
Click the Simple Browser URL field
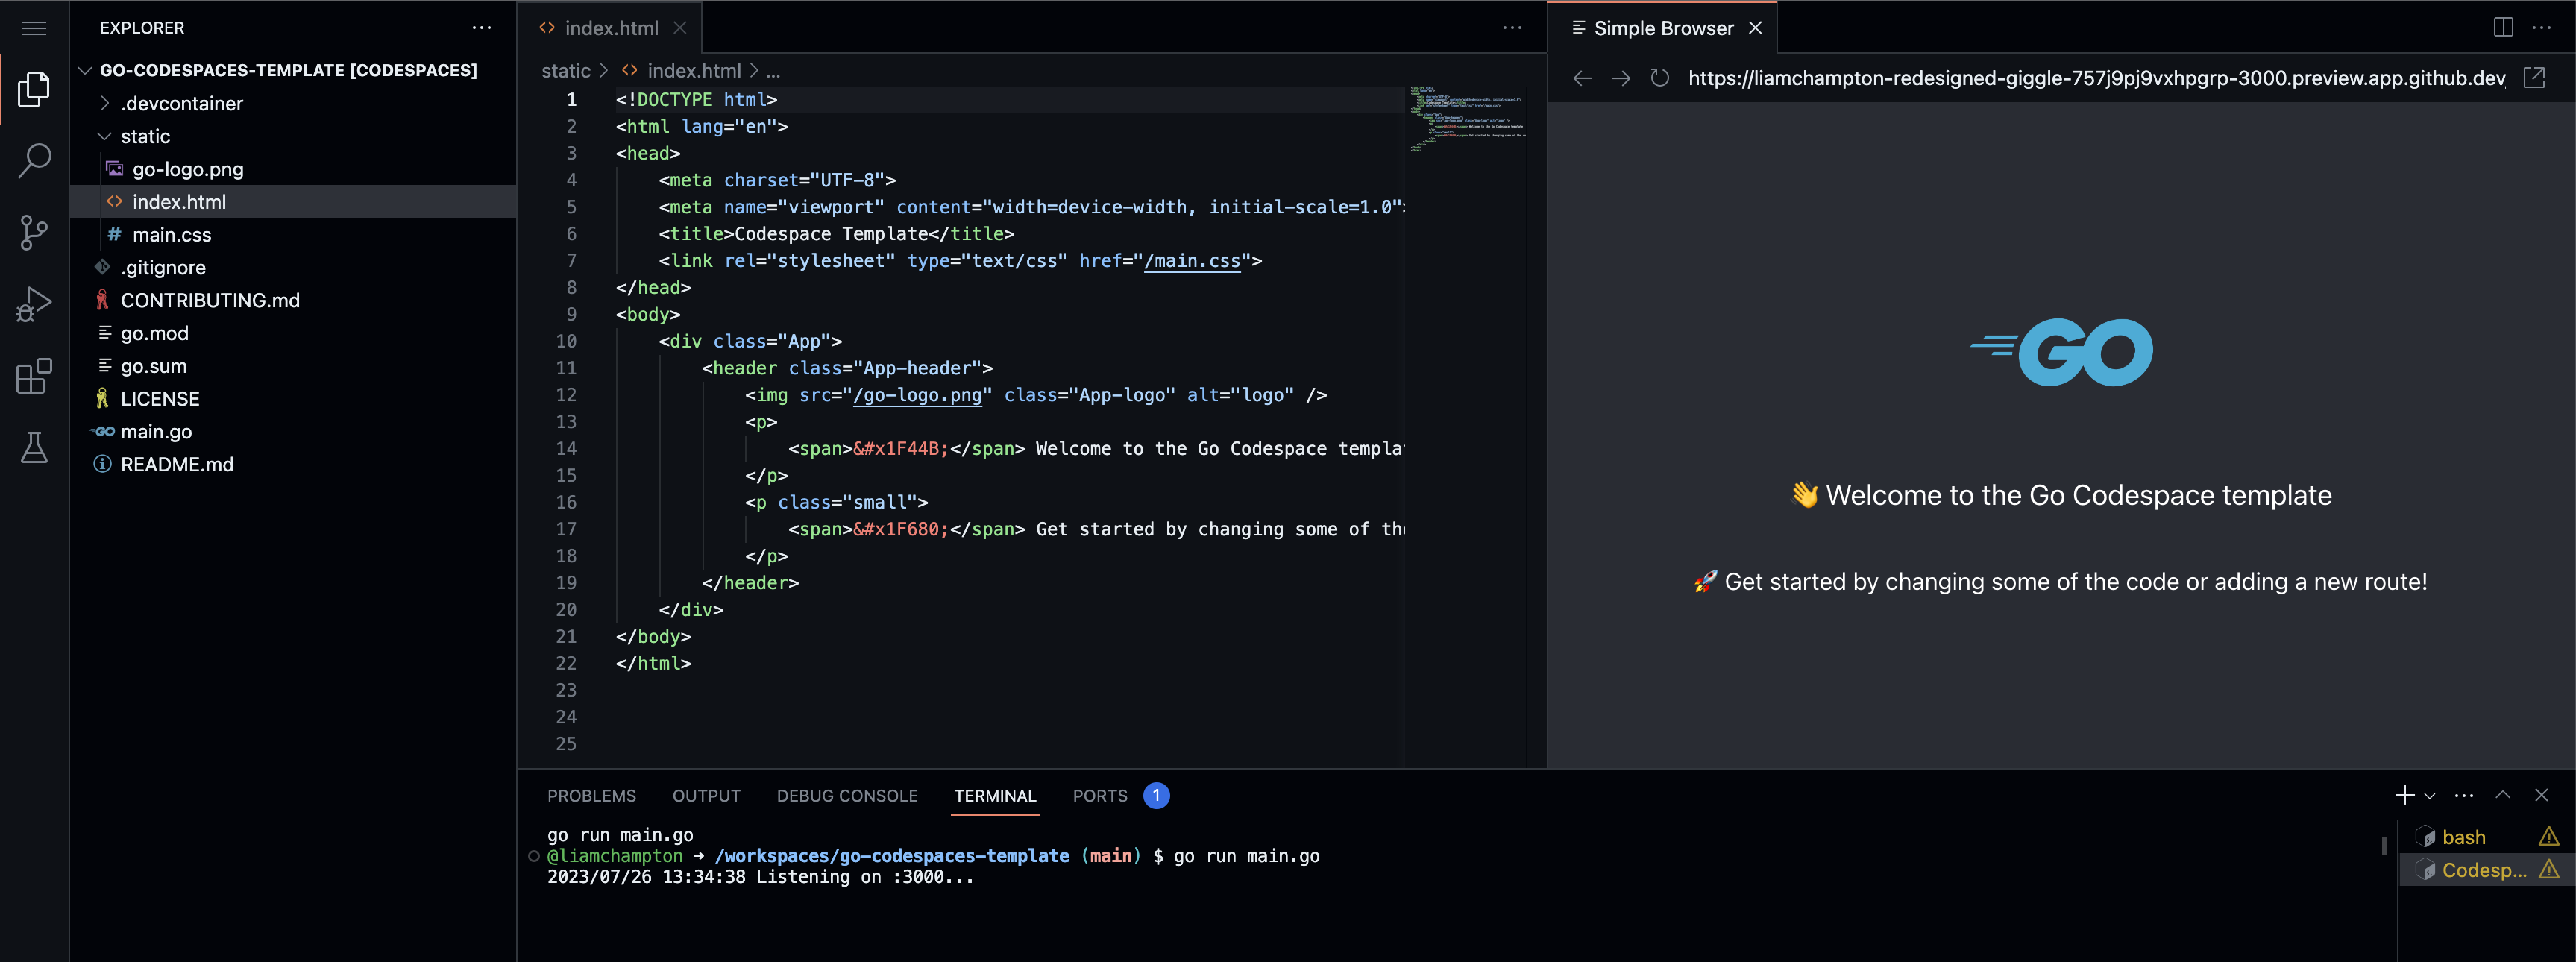(x=2095, y=78)
